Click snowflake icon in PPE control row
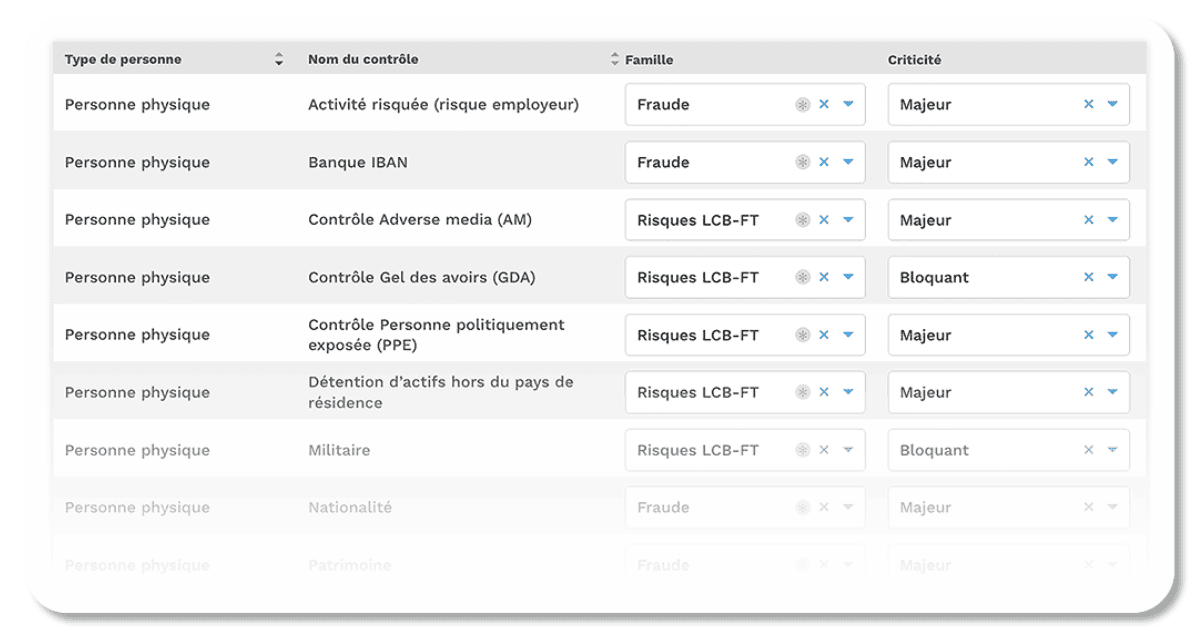This screenshot has height=630, width=1200. point(802,335)
